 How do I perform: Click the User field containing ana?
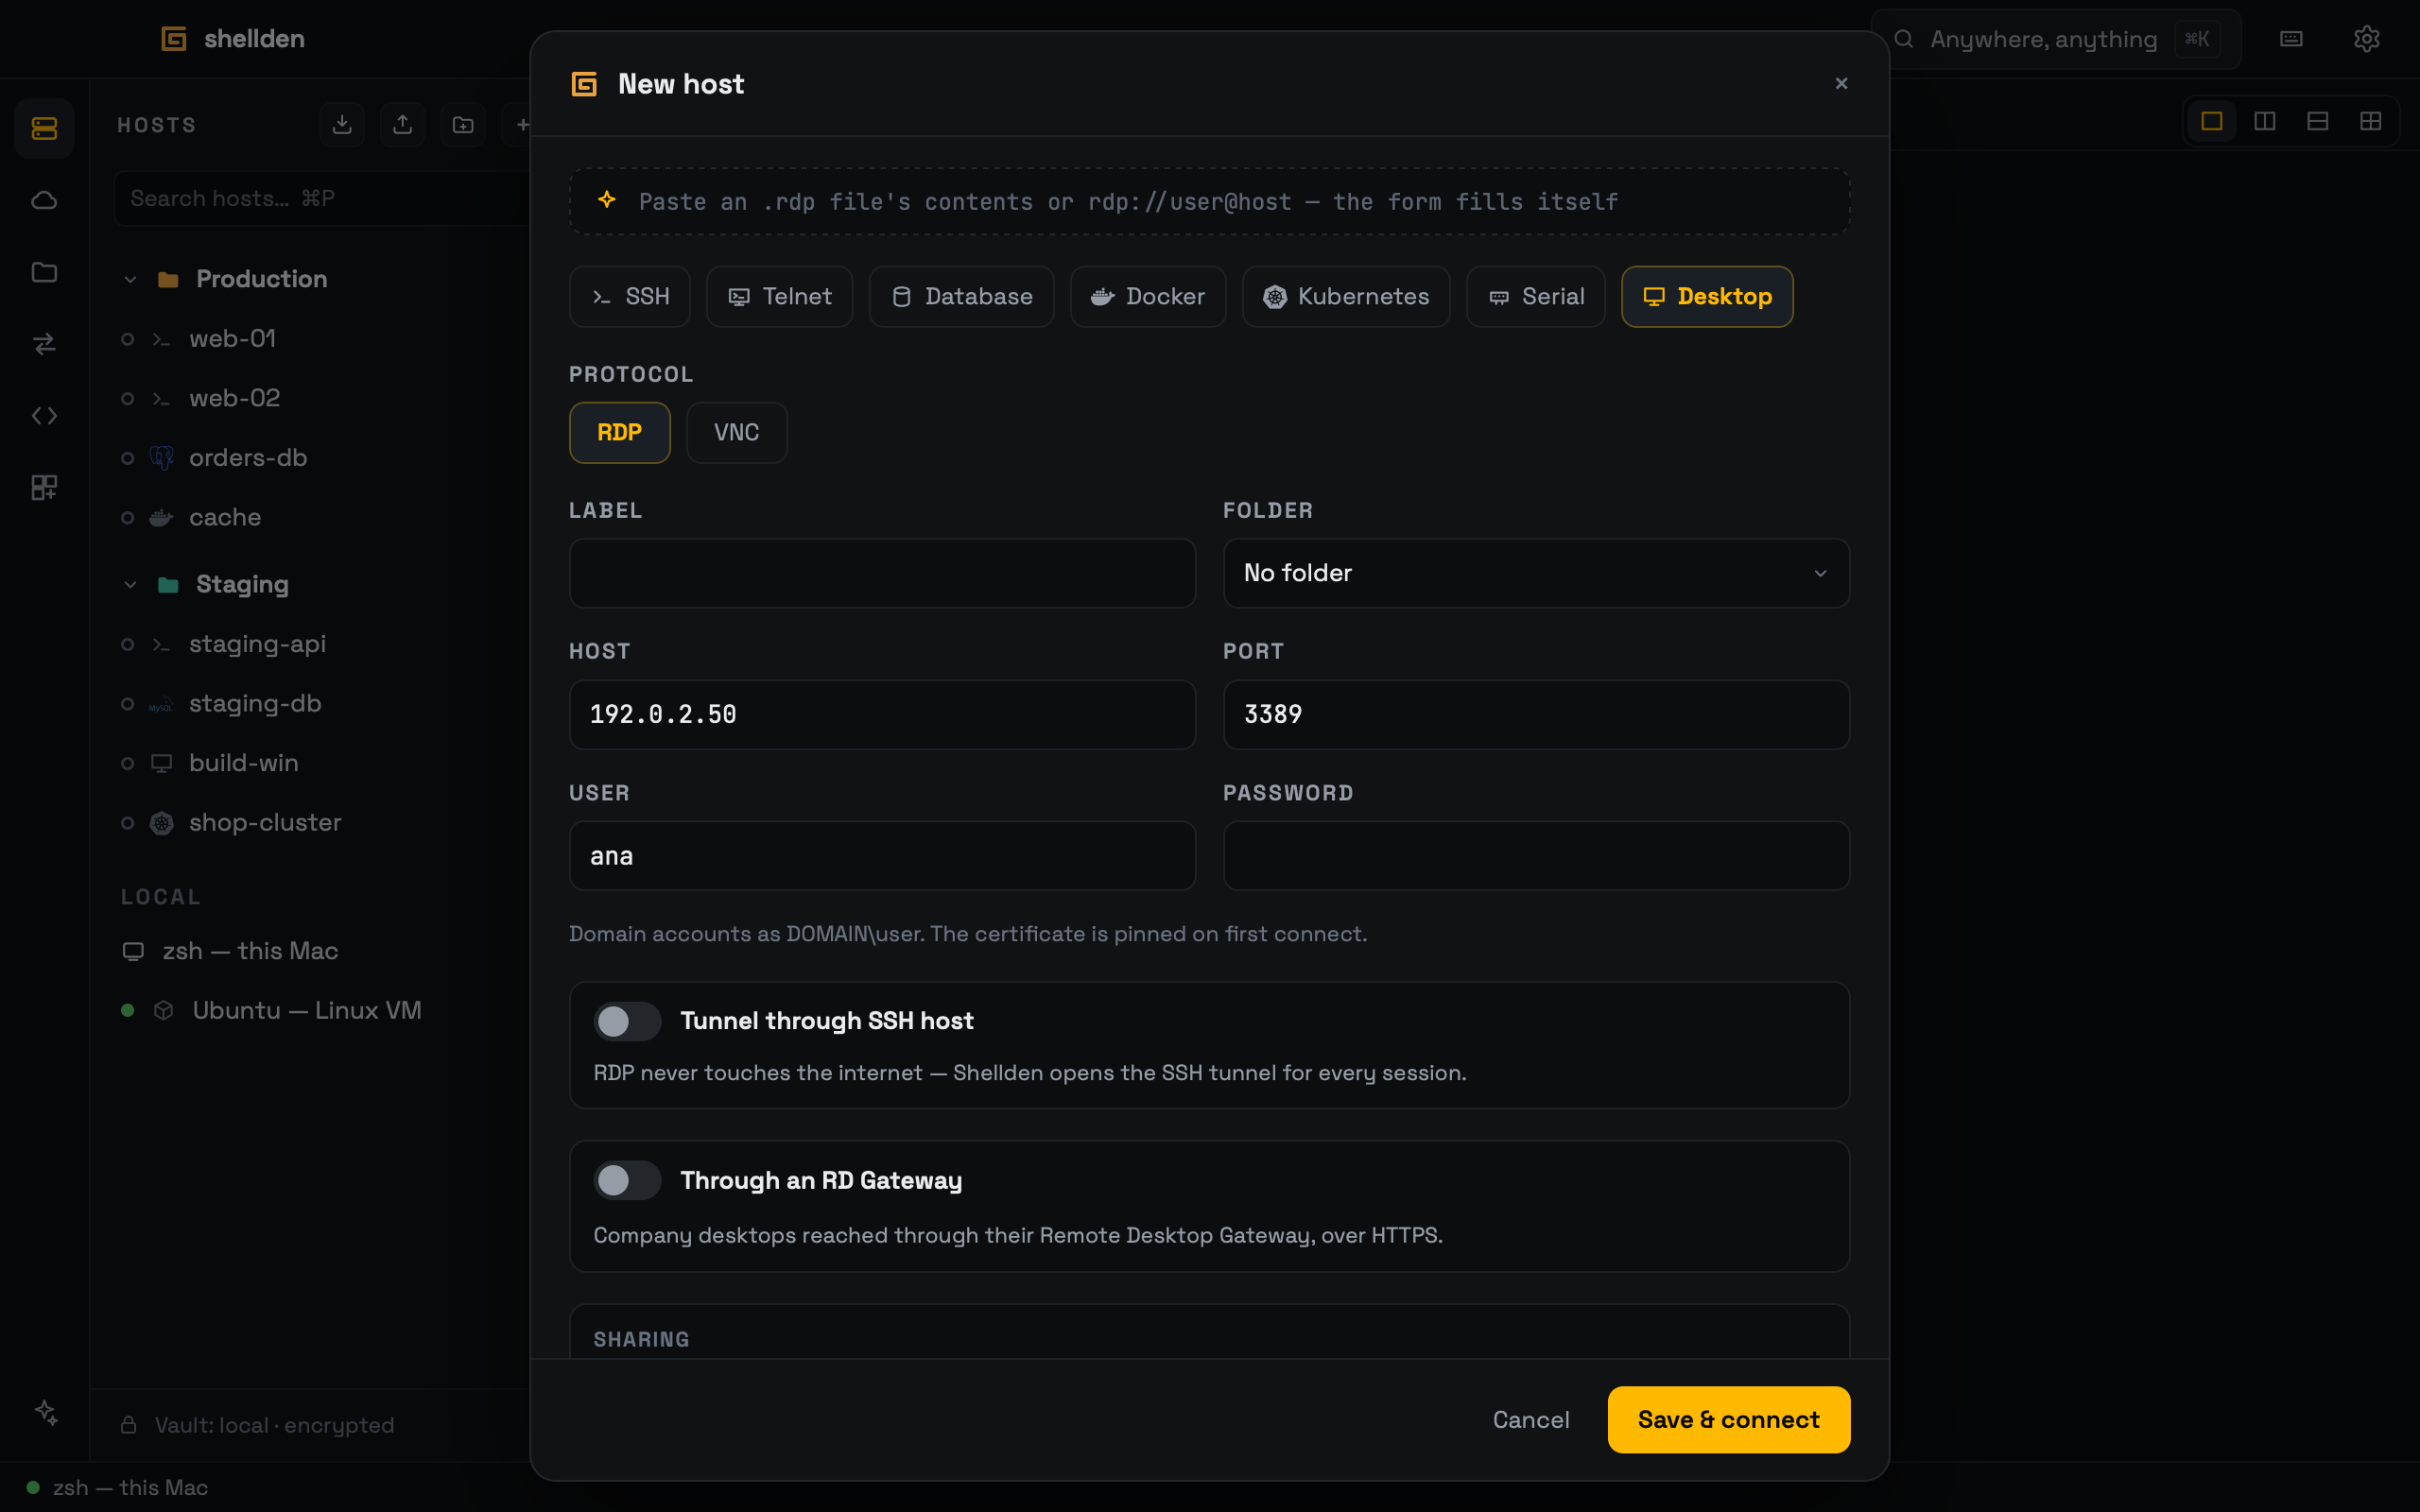click(882, 856)
